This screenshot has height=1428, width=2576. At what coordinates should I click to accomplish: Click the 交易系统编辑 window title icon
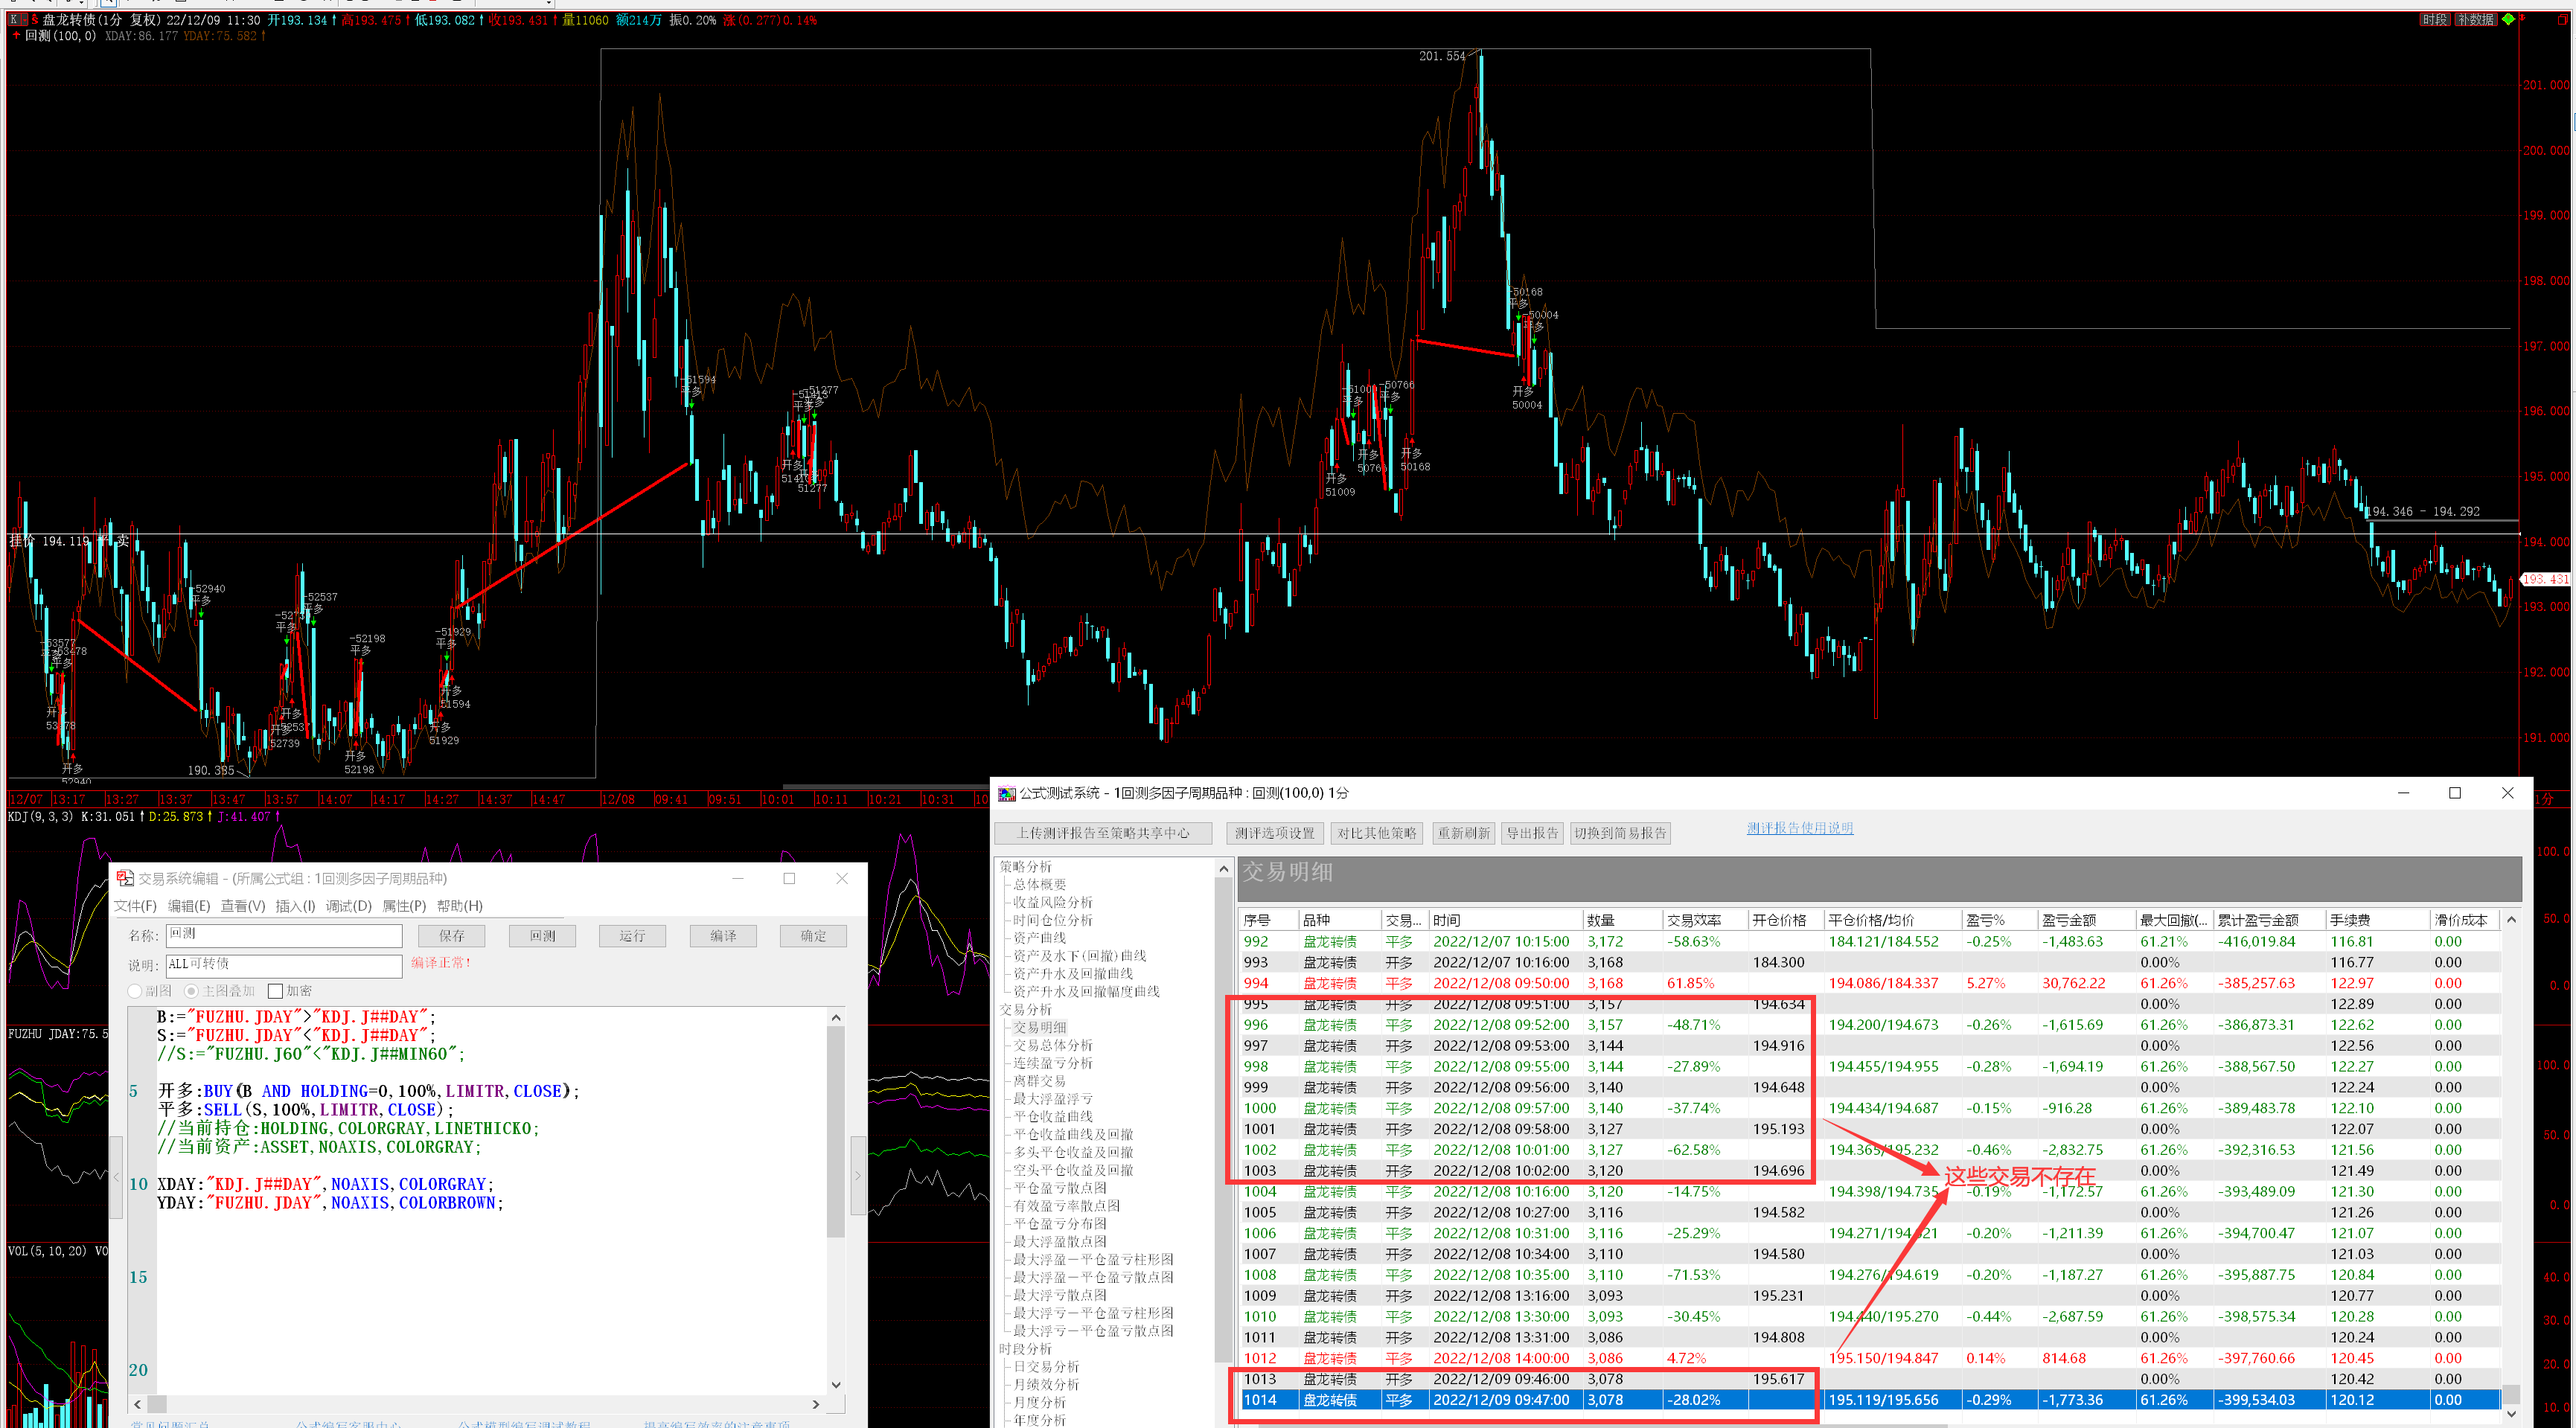(x=125, y=878)
